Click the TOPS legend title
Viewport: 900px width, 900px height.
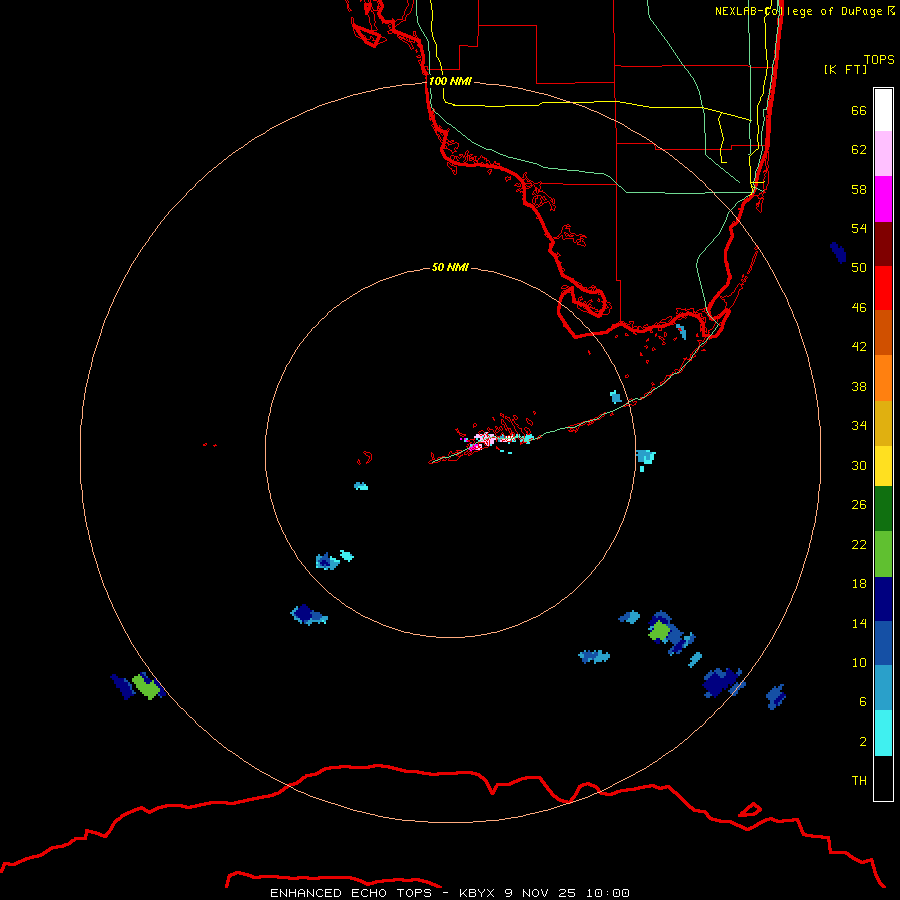(879, 59)
